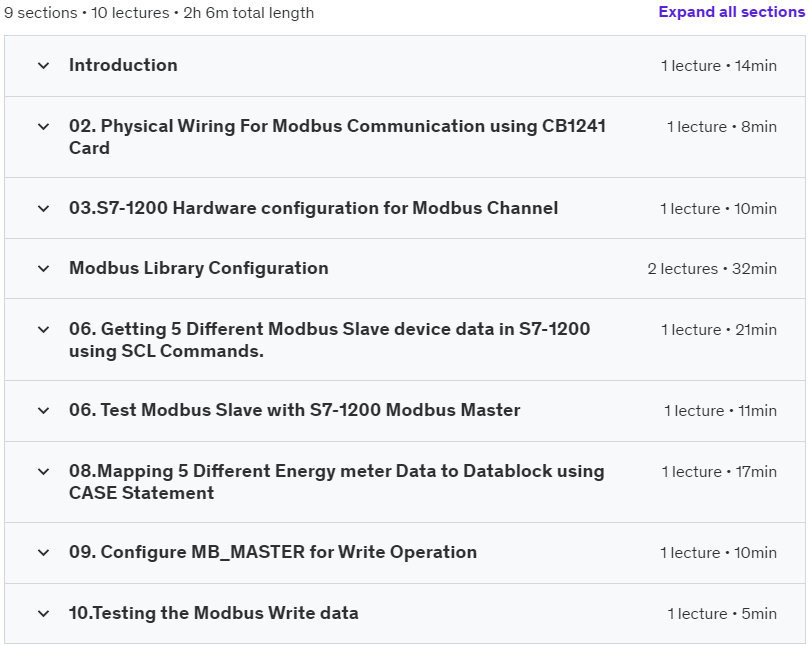The width and height of the screenshot is (808, 645).
Task: Click 09. Configure MB_MASTER for Write Operation
Action: (272, 552)
